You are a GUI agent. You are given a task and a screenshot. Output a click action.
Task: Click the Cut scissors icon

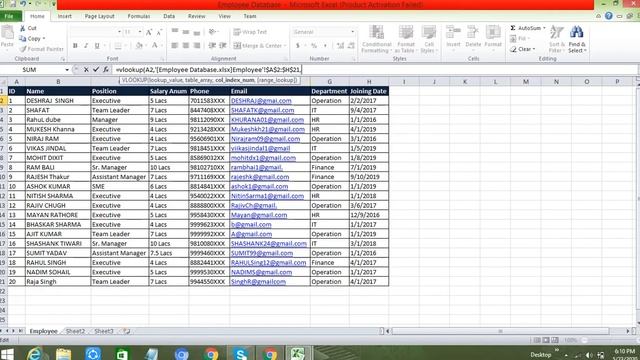click(23, 28)
